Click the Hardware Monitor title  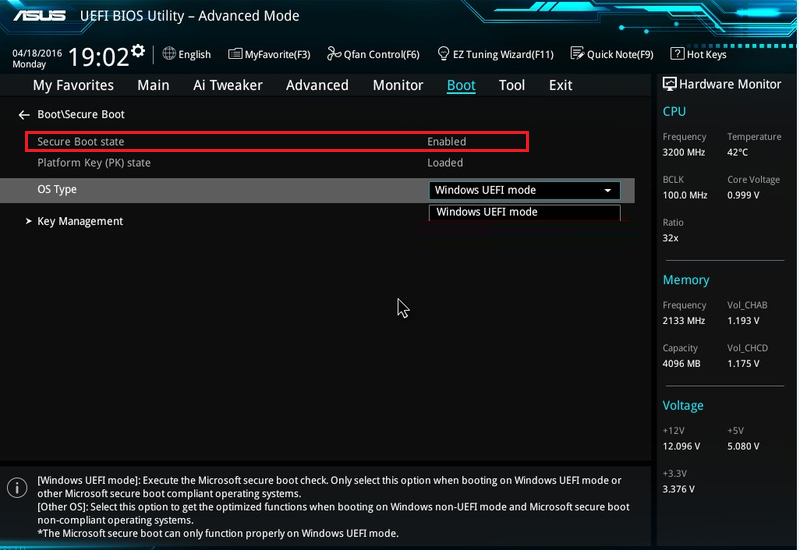[x=730, y=84]
